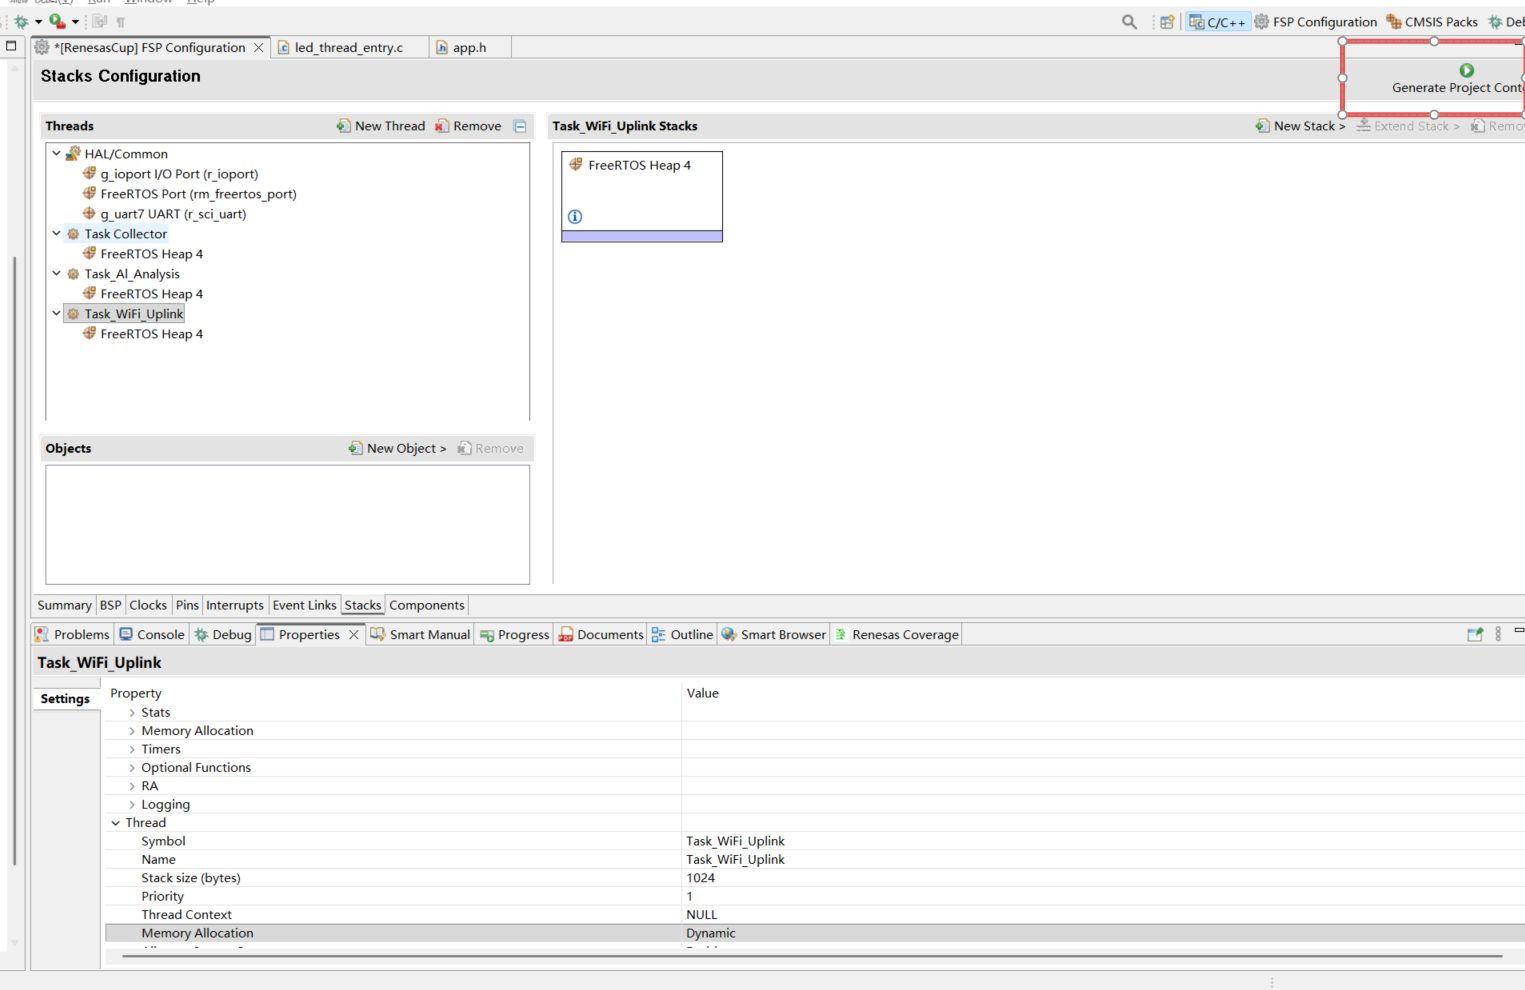Click New Thread in Threads panel
This screenshot has width=1525, height=990.
pyautogui.click(x=380, y=126)
